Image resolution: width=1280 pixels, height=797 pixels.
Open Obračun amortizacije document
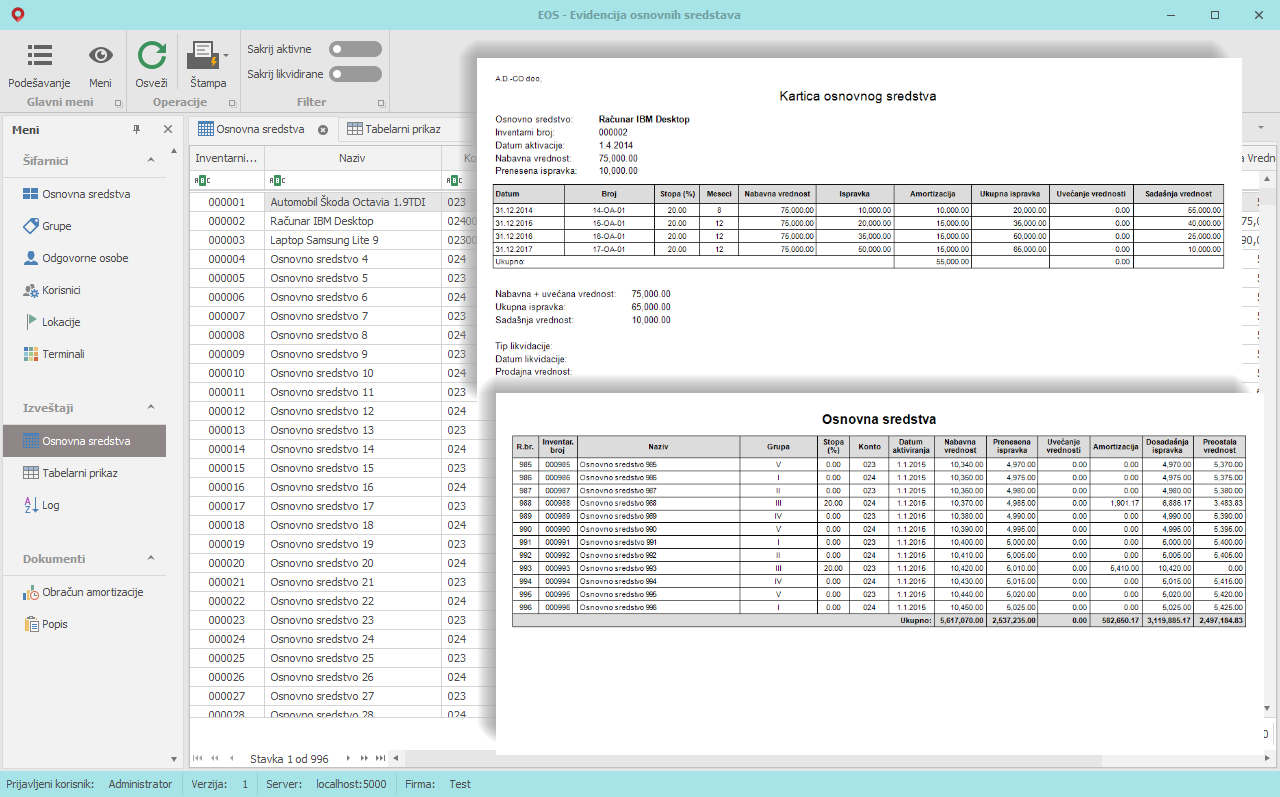pyautogui.click(x=85, y=592)
